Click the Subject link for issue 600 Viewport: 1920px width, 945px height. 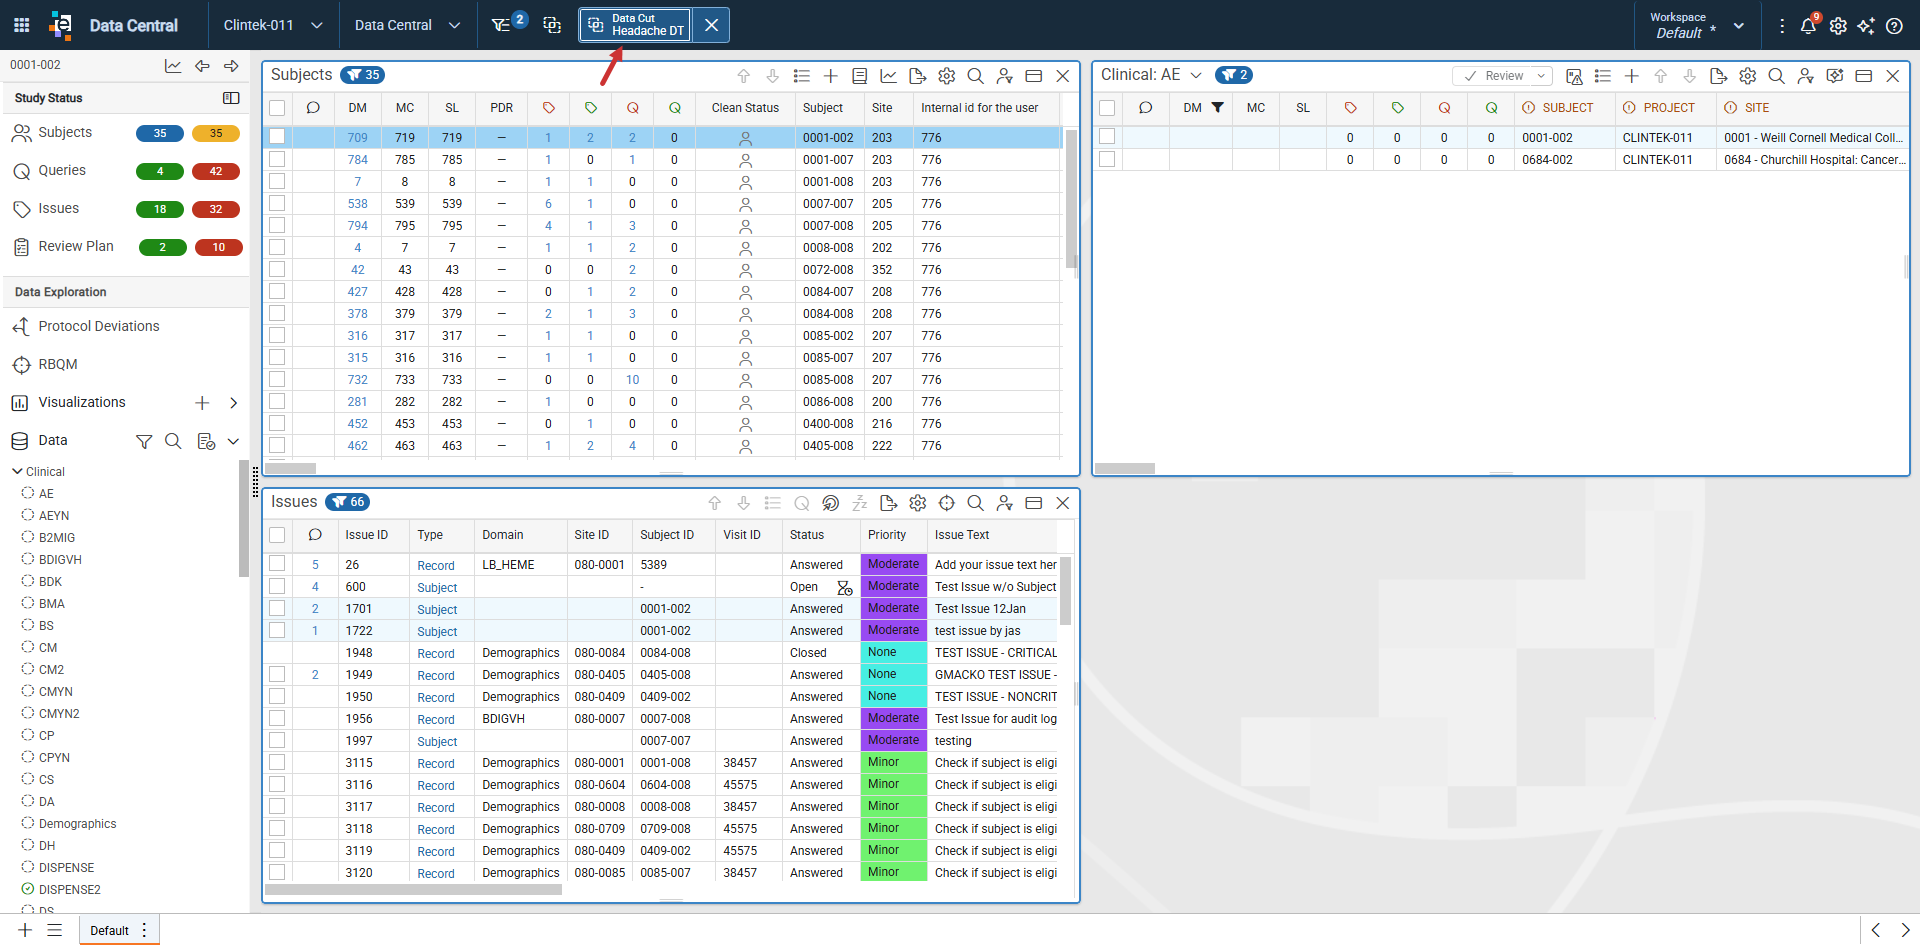click(437, 587)
